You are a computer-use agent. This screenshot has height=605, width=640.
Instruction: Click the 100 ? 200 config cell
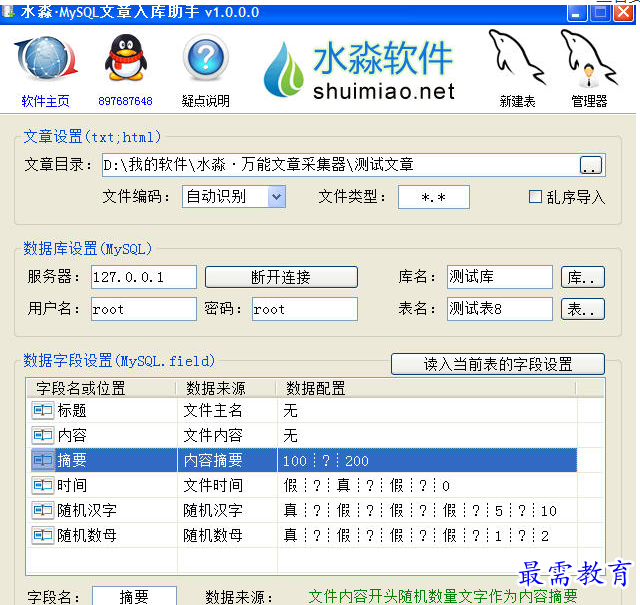pyautogui.click(x=427, y=460)
